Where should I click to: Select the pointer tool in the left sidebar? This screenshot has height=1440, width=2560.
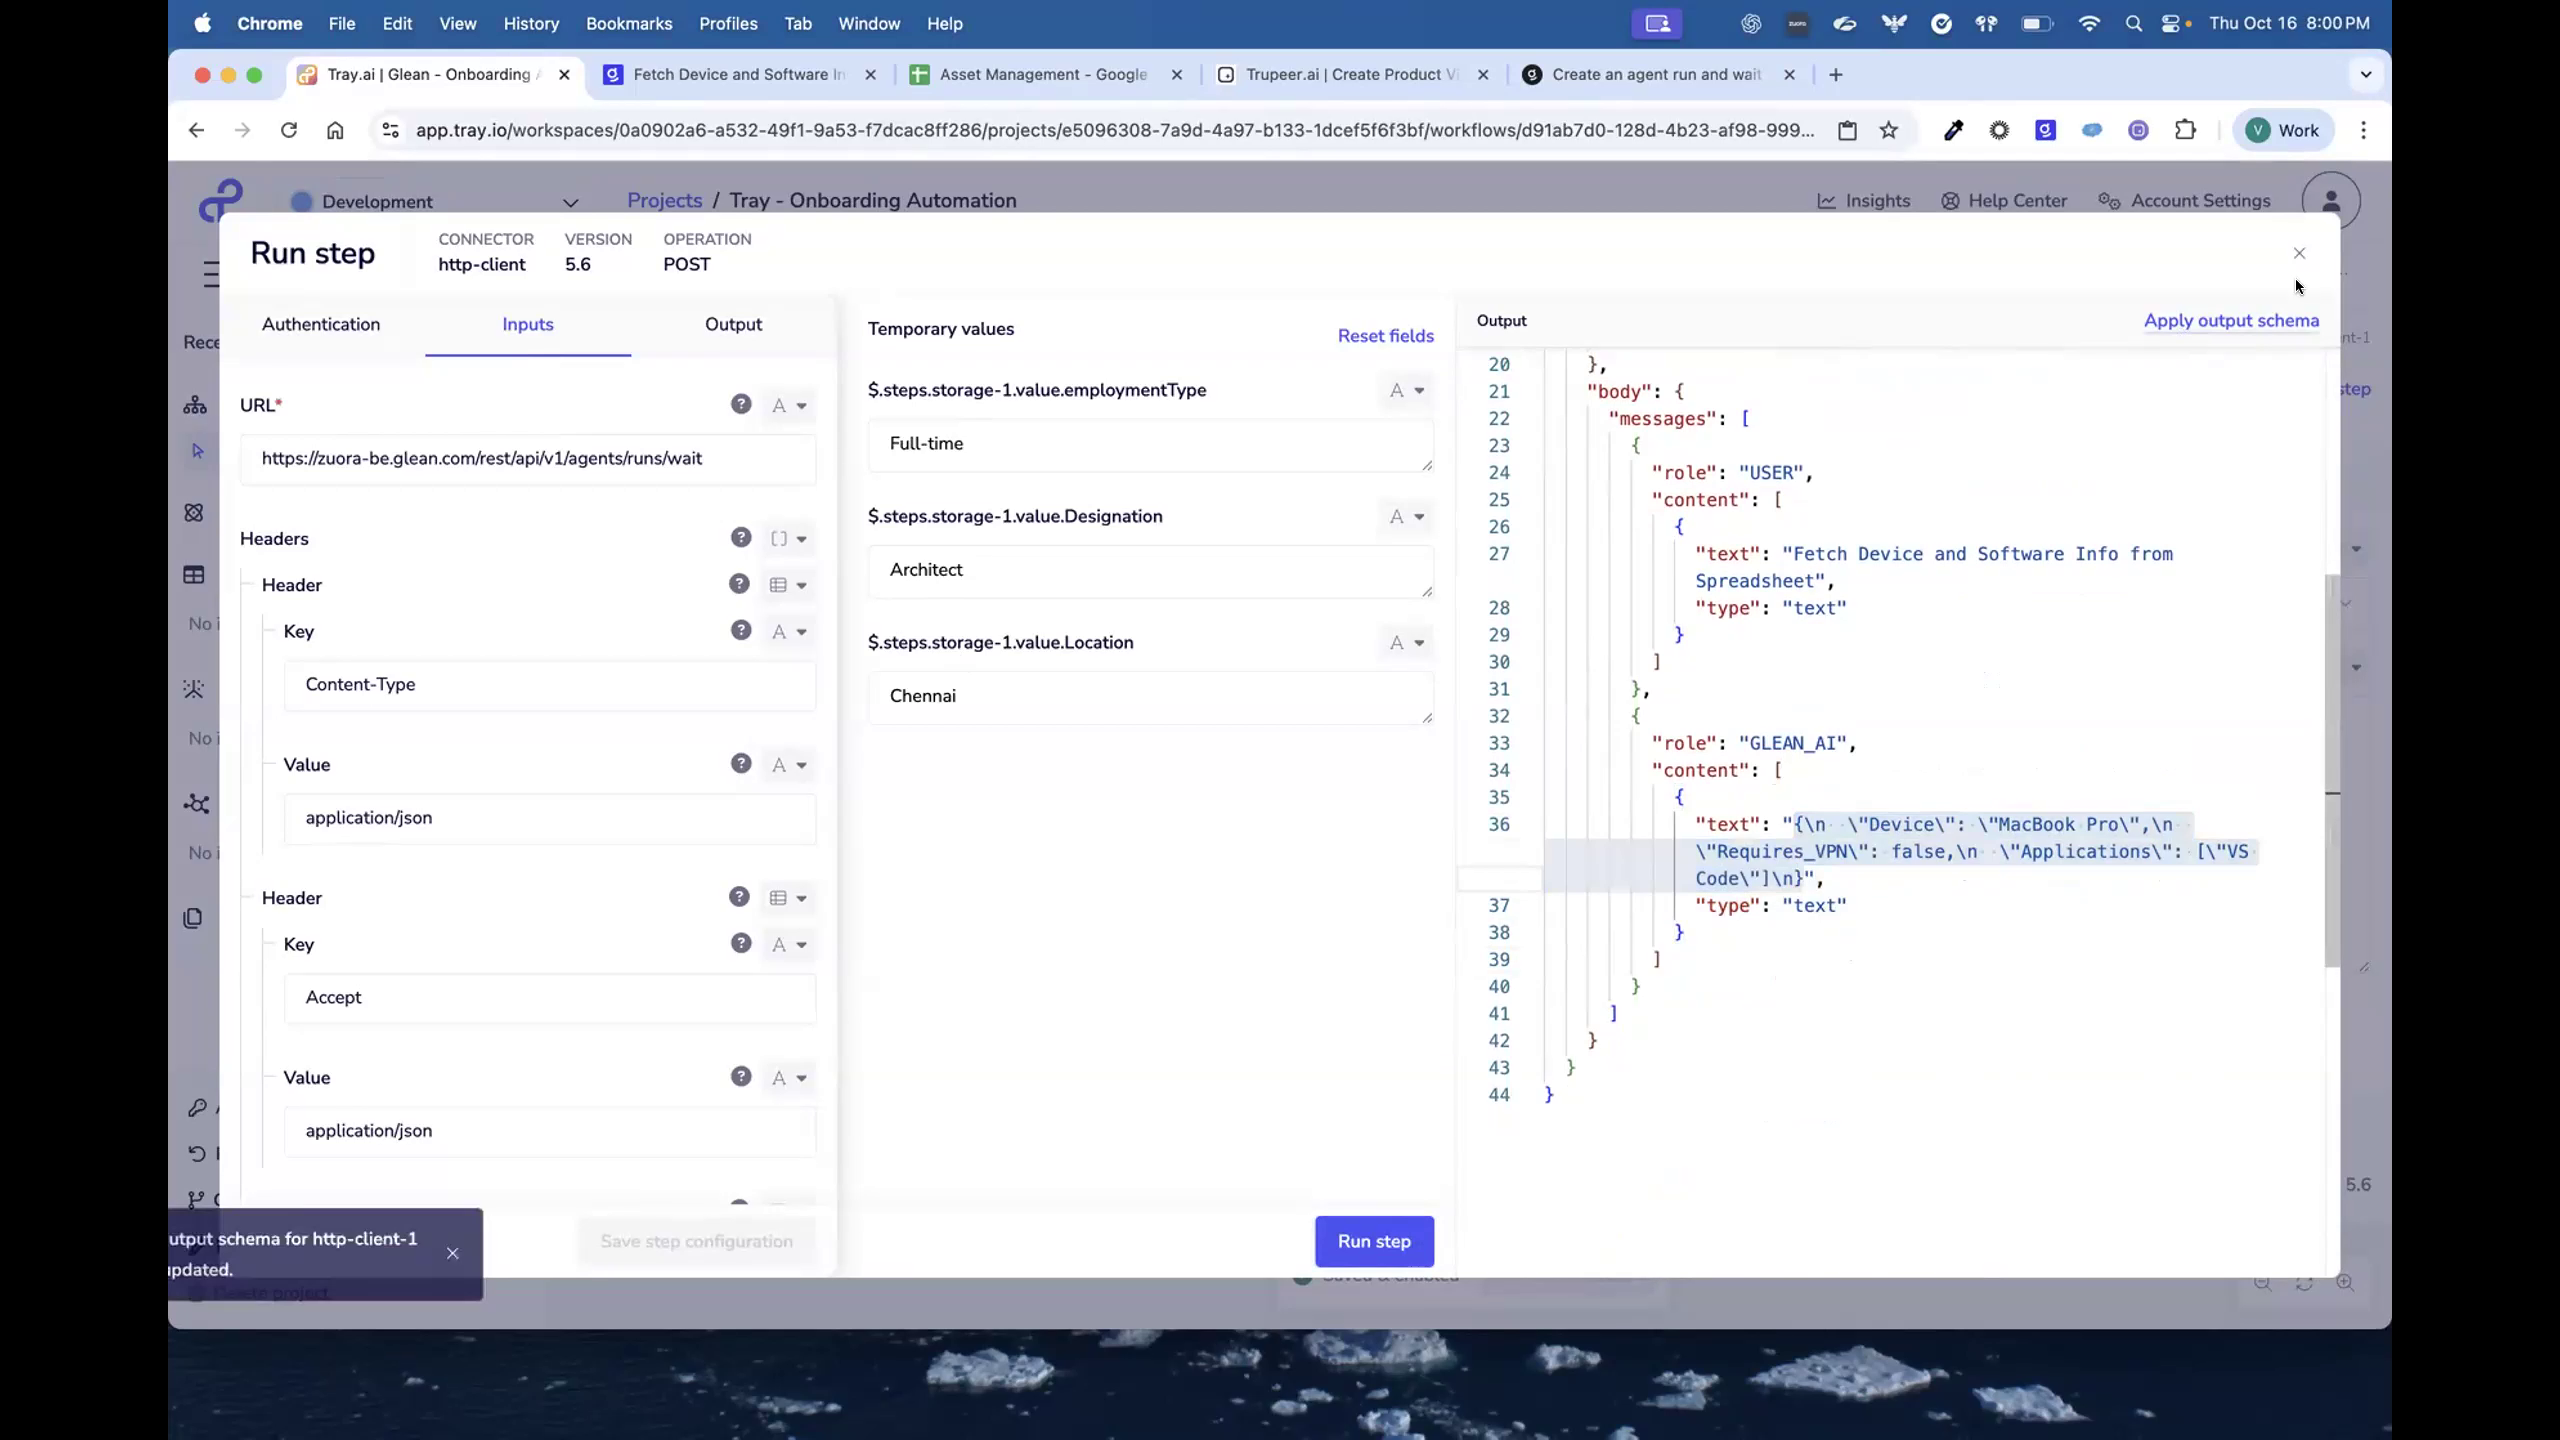pyautogui.click(x=197, y=451)
